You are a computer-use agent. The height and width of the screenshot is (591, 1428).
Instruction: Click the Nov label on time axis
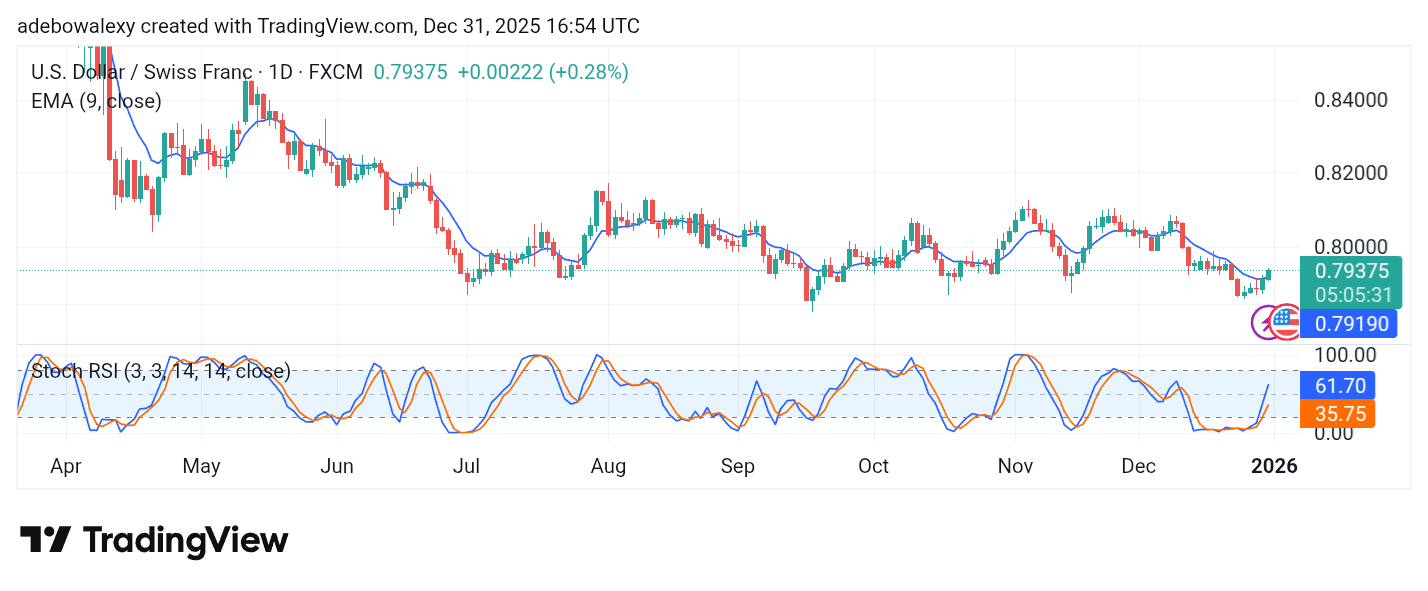(x=1015, y=466)
